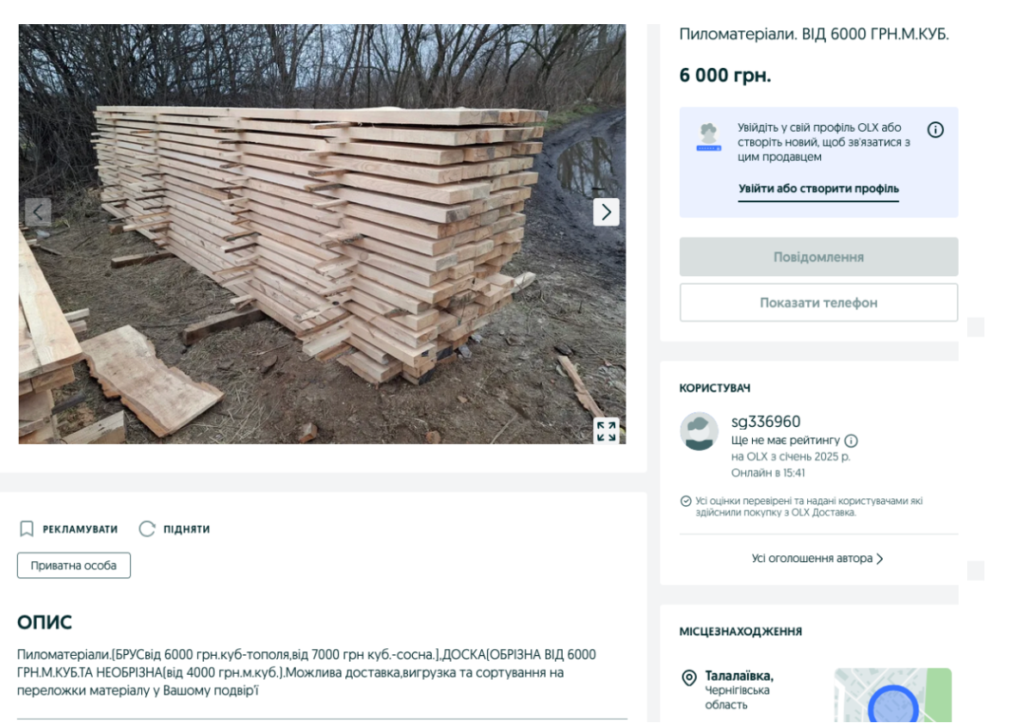
Task: Click the verified checkmark icon under ratings
Action: 686,501
